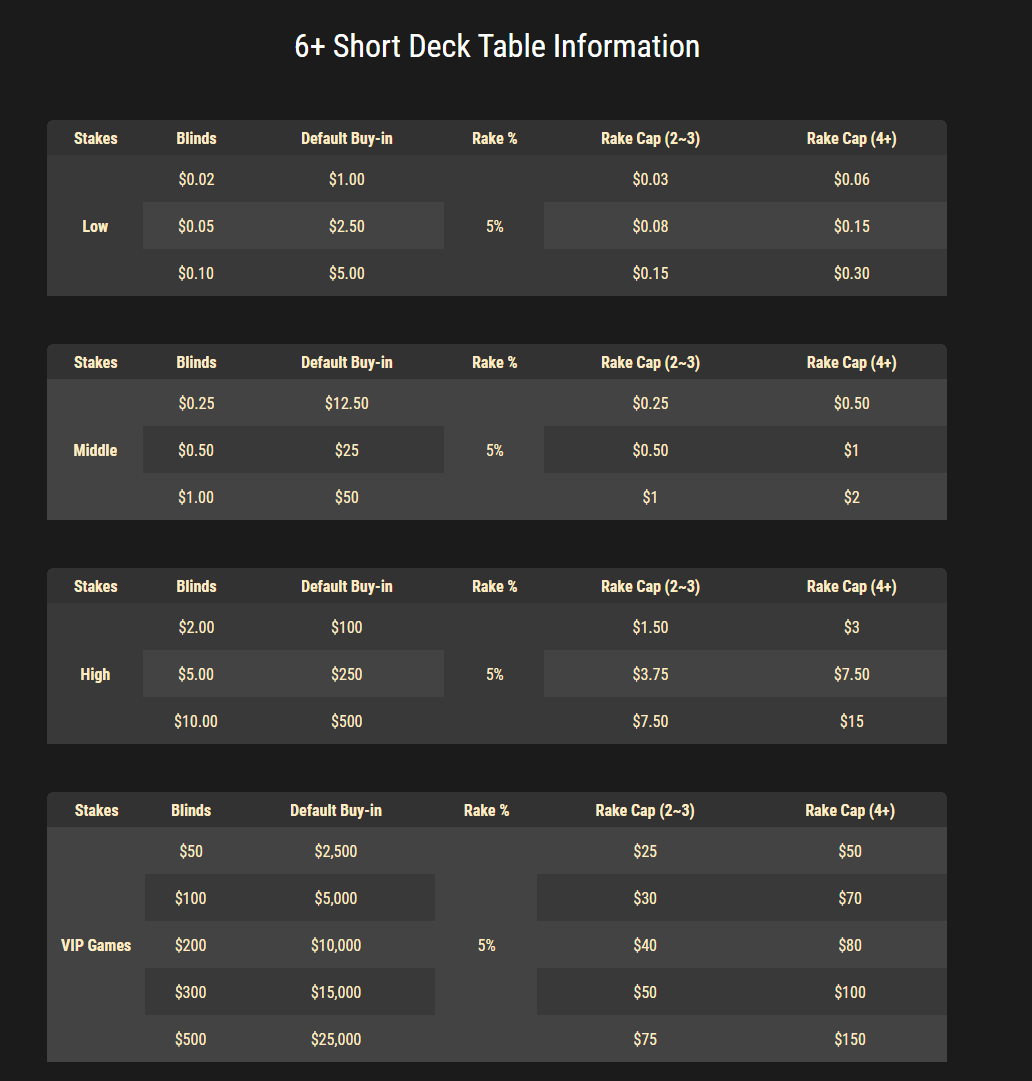1032x1081 pixels.
Task: Select the $3.75 rake cap cell
Action: pos(650,674)
